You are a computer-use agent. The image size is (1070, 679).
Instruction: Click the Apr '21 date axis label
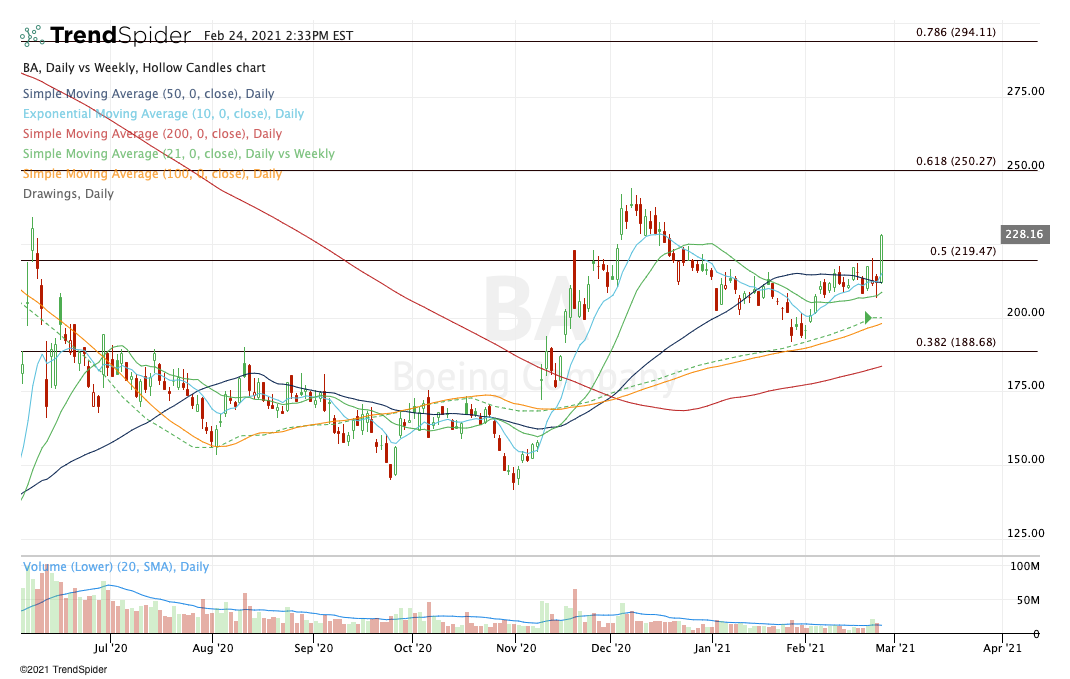tap(1002, 648)
